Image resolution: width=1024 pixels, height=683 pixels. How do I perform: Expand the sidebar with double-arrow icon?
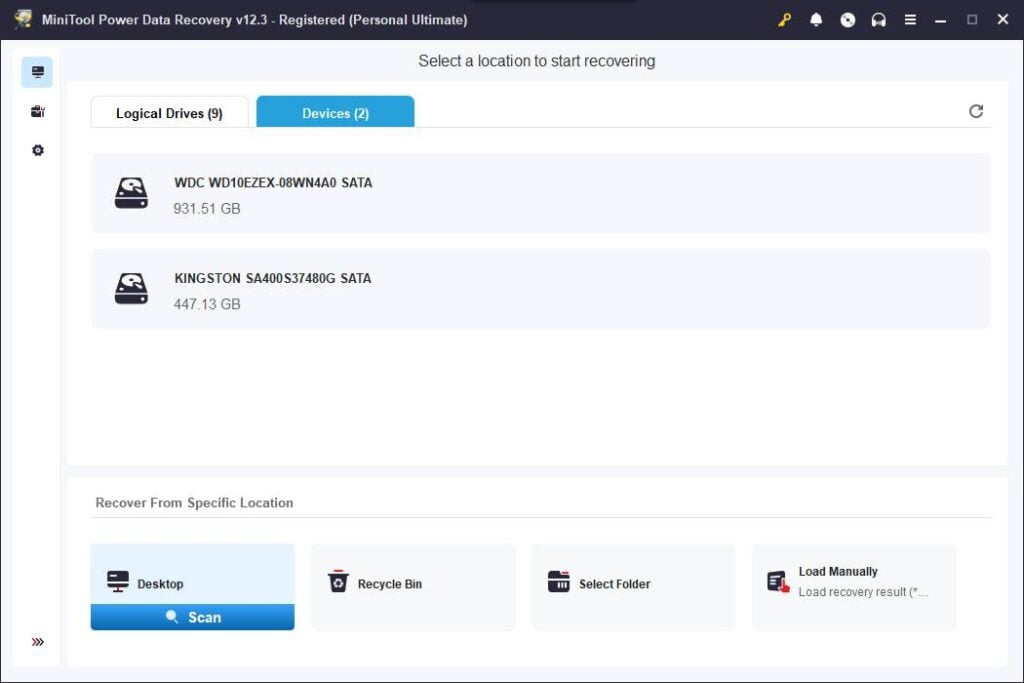pyautogui.click(x=38, y=642)
